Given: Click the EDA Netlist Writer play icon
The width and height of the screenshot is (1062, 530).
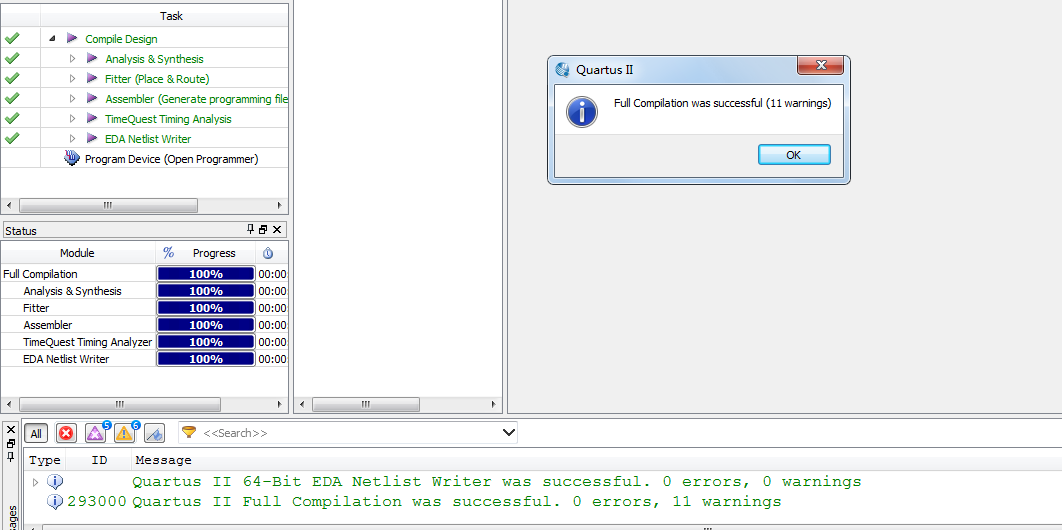Looking at the screenshot, I should 92,139.
